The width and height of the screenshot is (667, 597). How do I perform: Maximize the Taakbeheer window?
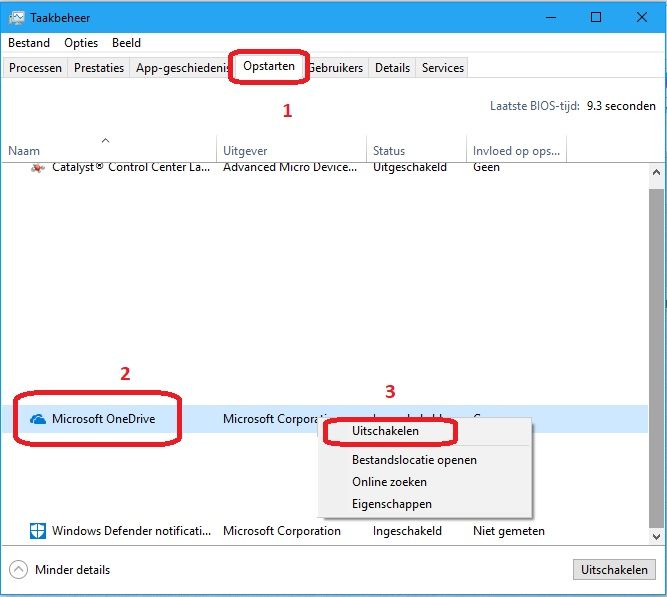tap(596, 17)
